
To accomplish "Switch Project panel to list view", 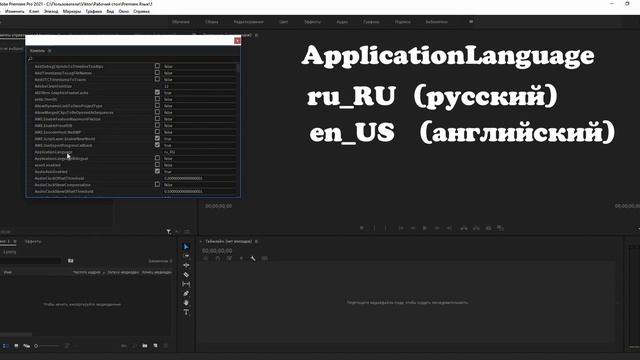I will pos(6,346).
